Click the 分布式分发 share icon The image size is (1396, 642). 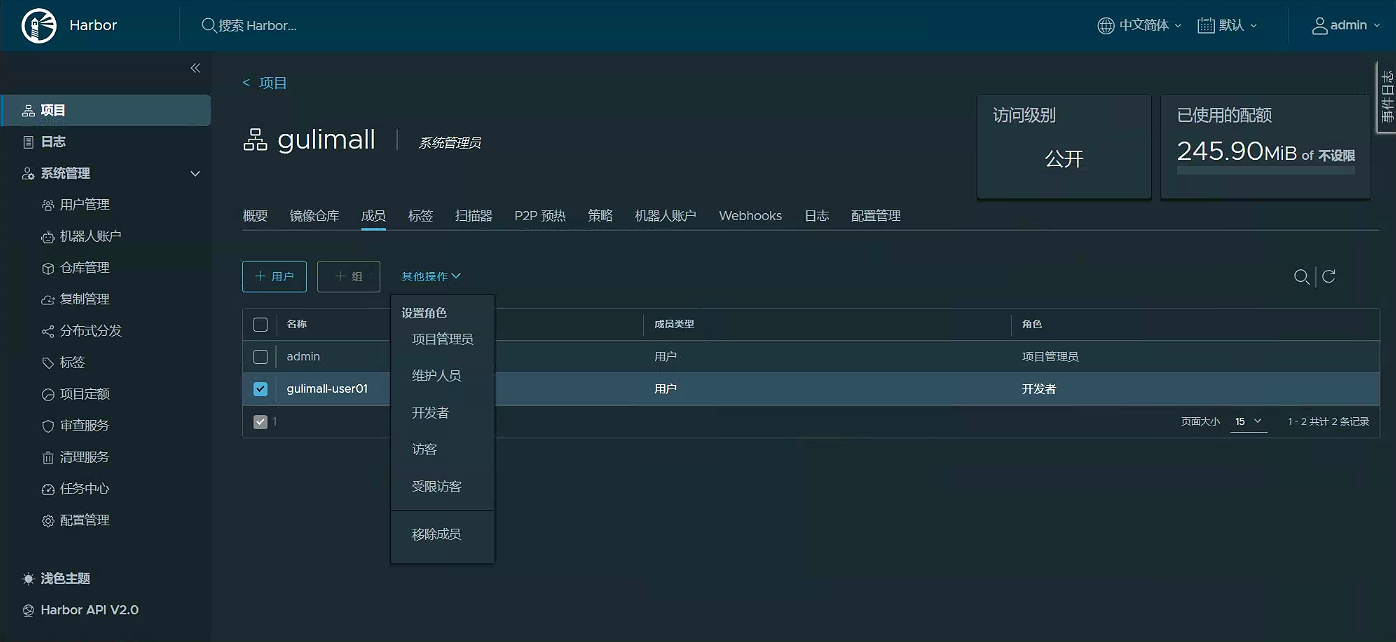tap(48, 331)
